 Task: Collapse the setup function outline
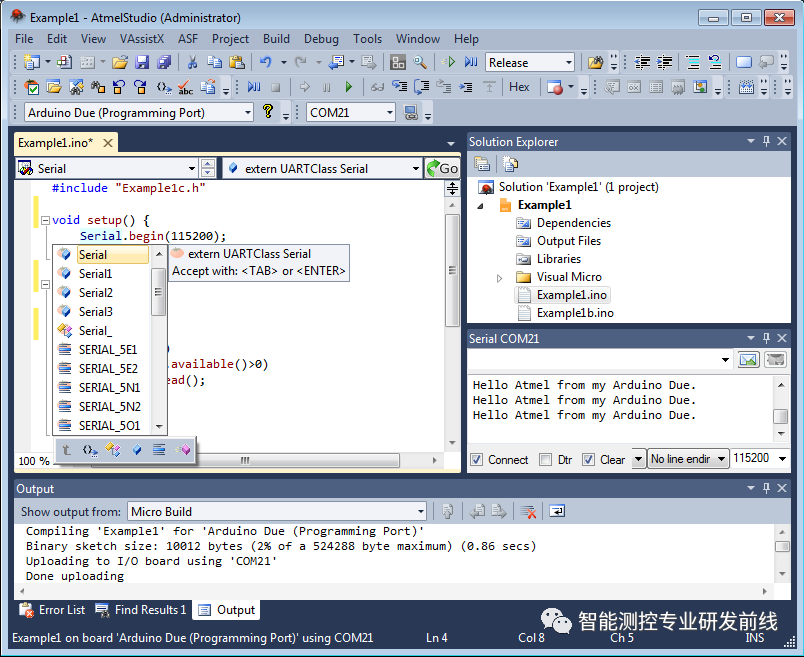(x=45, y=221)
